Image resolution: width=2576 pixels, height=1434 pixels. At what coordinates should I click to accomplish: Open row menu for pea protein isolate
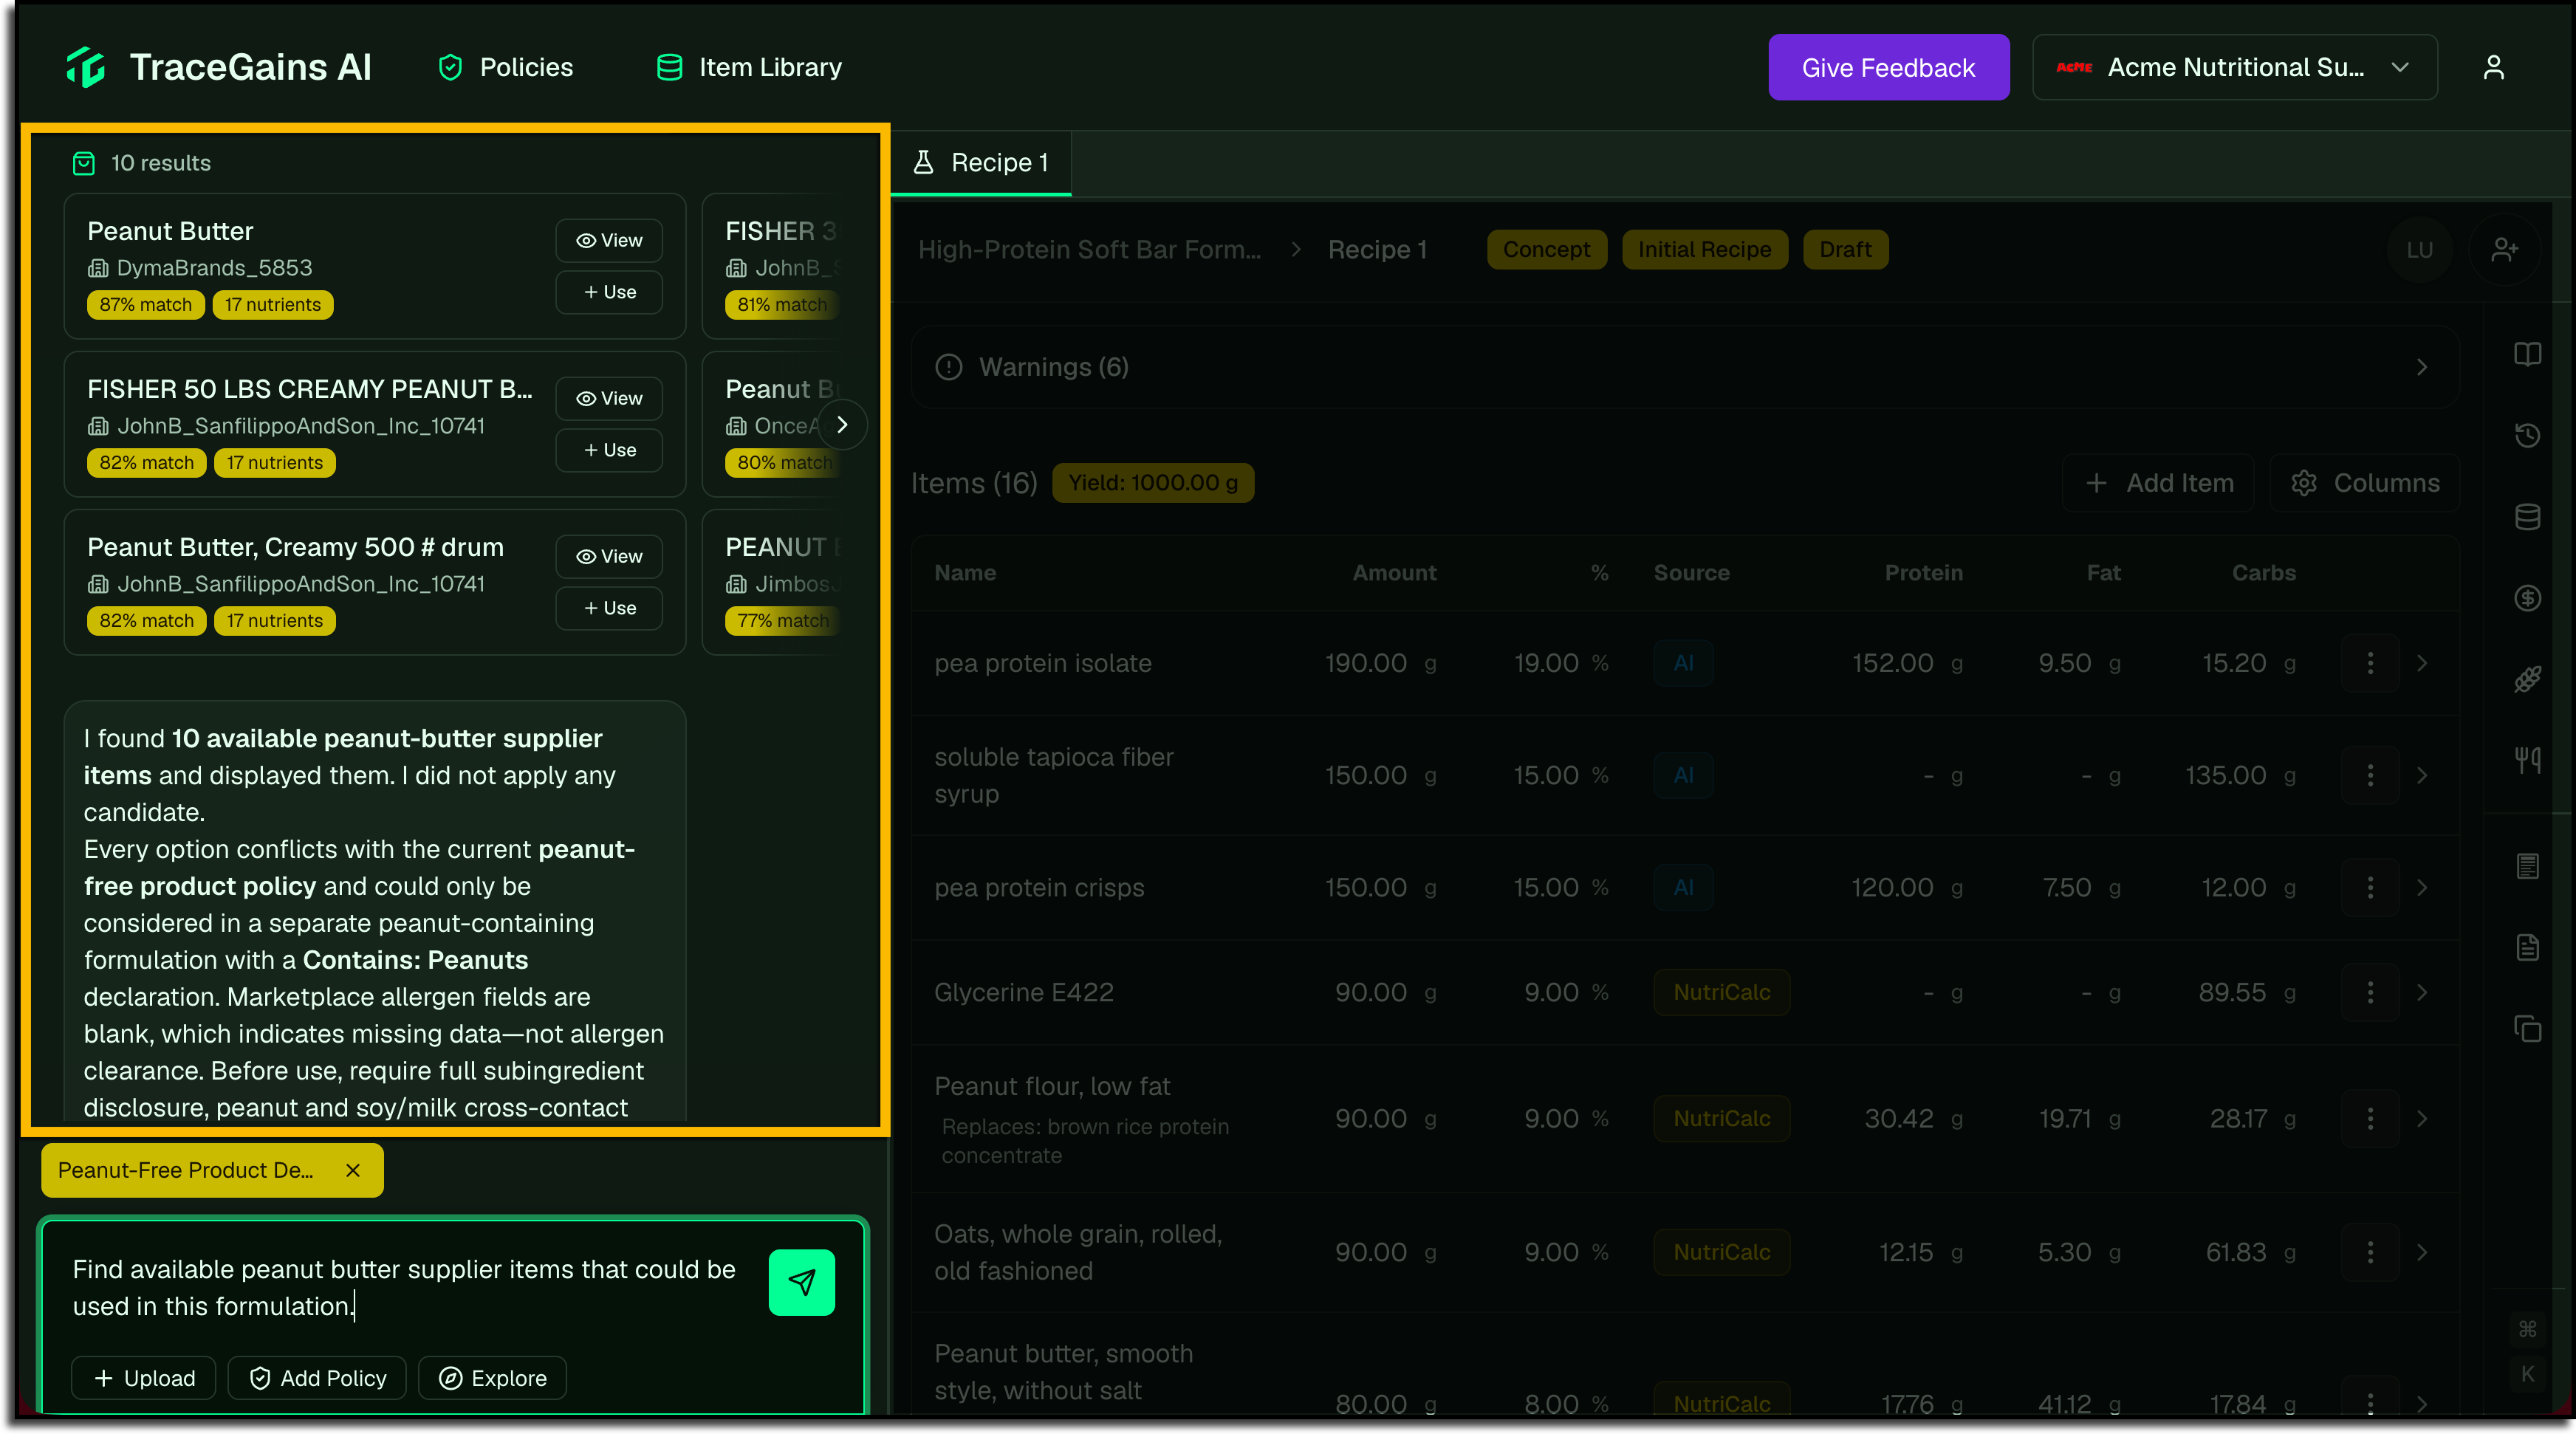2370,663
